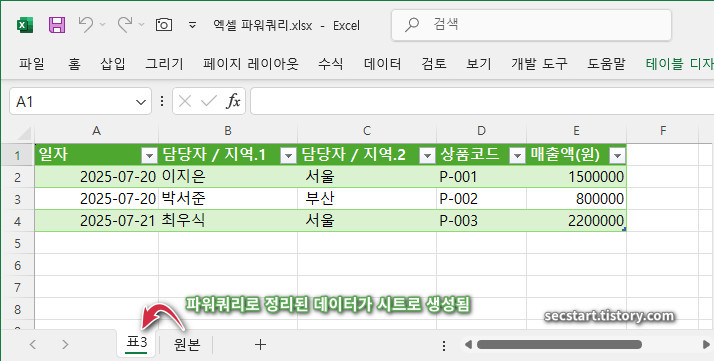Click the Excel application icon
Viewport: 714px width, 361px height.
[25, 25]
